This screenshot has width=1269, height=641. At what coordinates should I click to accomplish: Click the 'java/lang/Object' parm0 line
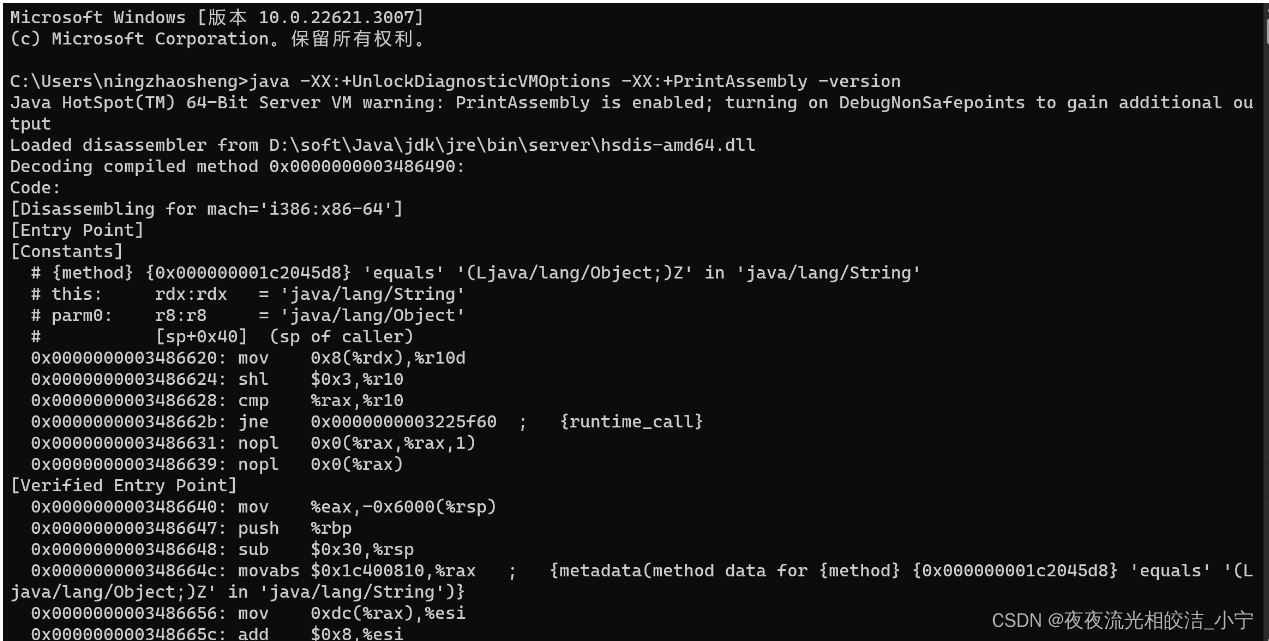(x=248, y=315)
